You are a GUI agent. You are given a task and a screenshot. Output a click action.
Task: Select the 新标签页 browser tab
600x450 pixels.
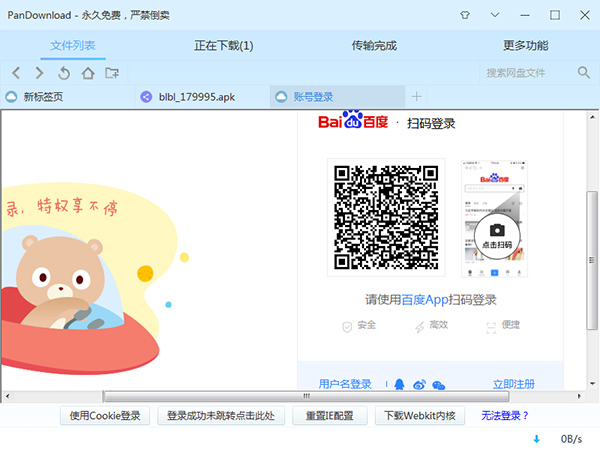pos(68,96)
